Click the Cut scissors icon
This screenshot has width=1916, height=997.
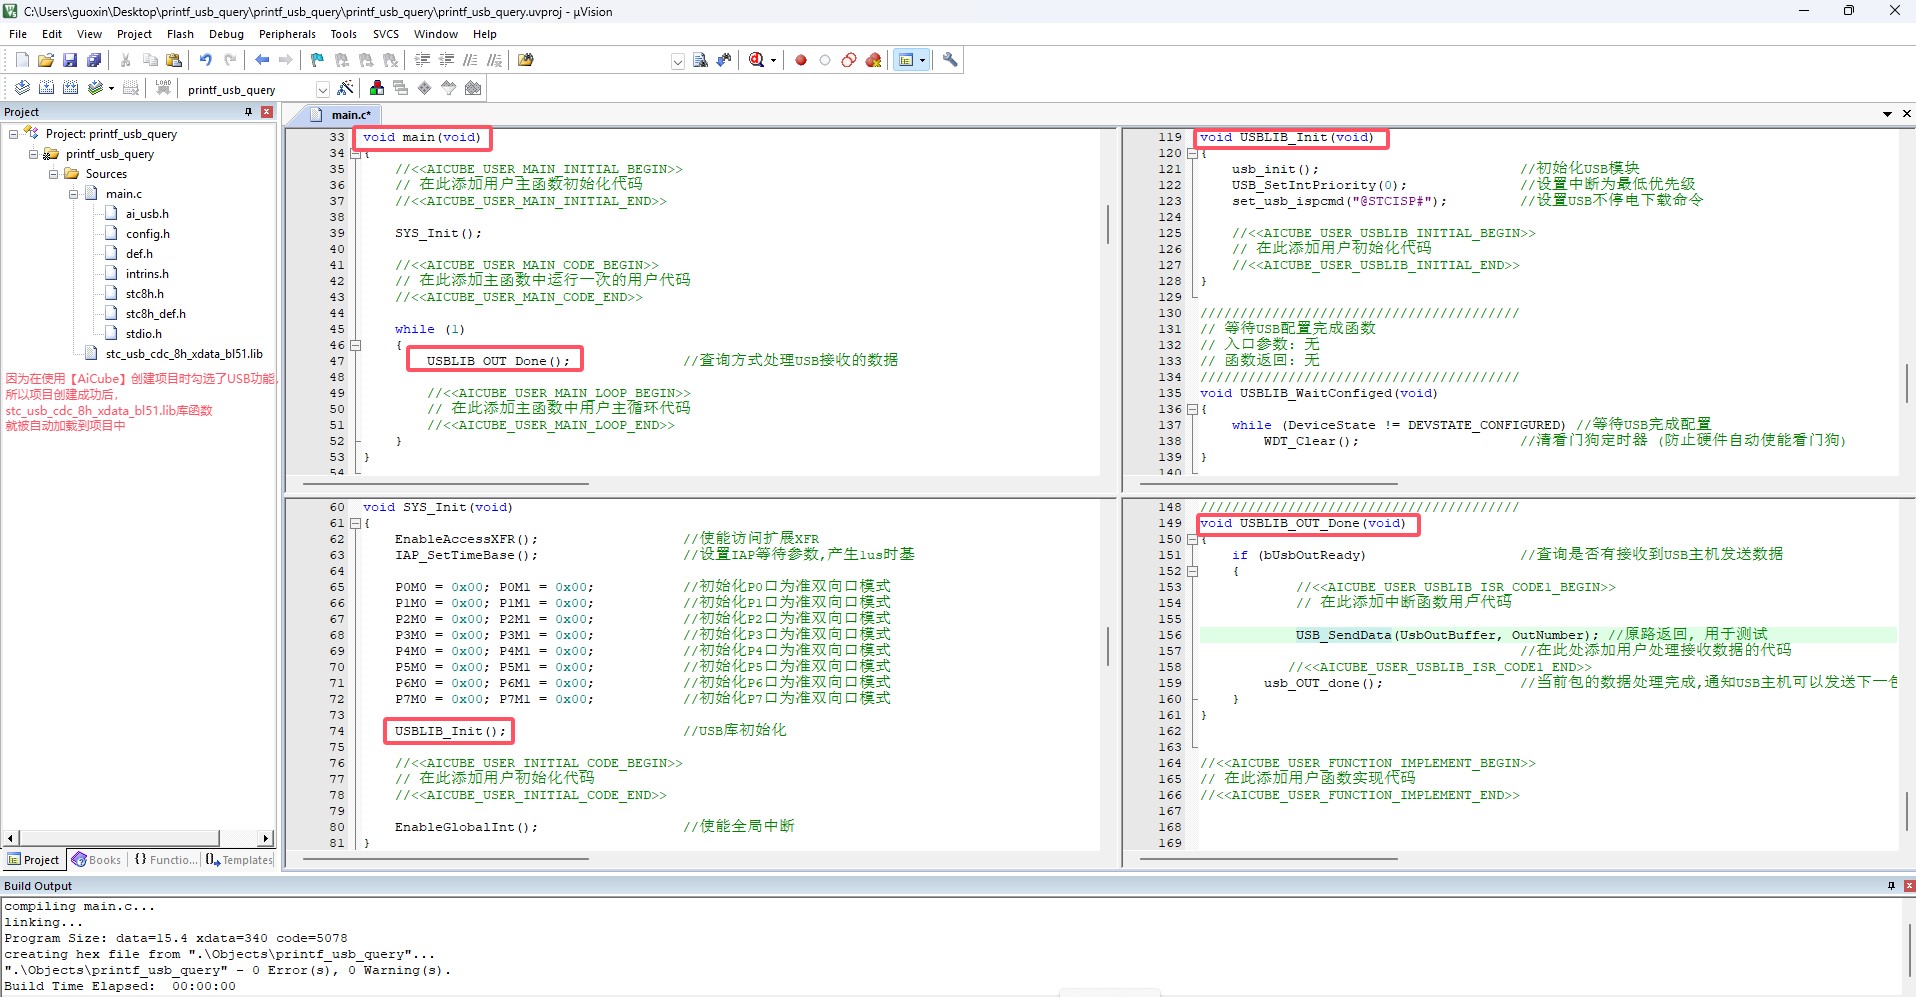point(126,60)
